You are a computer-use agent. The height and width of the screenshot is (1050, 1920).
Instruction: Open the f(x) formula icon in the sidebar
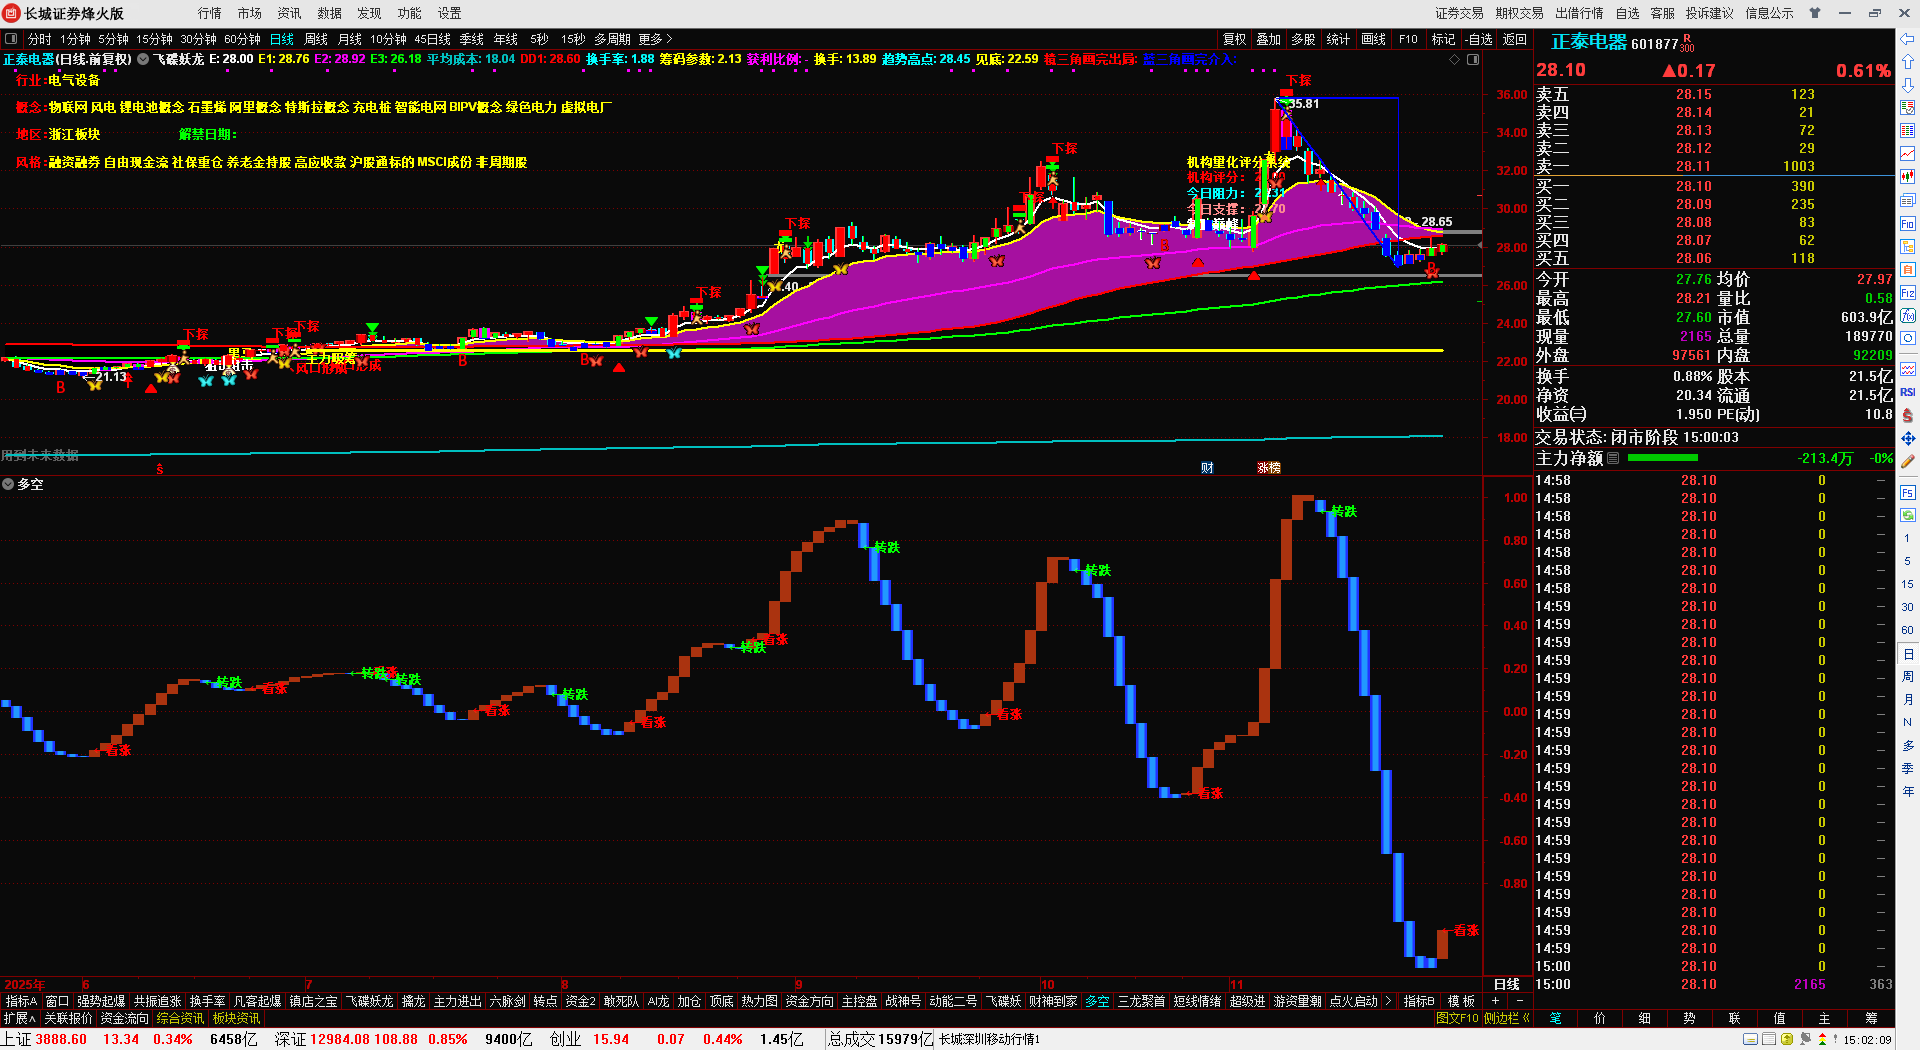pyautogui.click(x=1907, y=316)
